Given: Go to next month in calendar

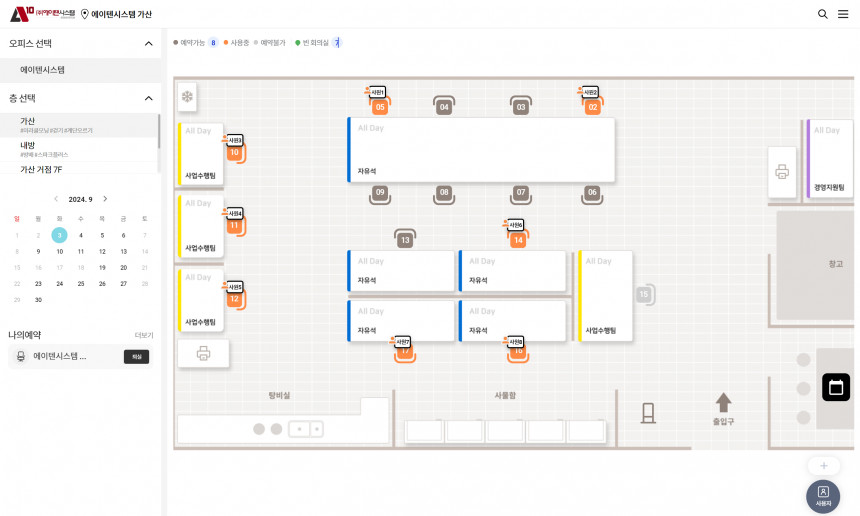Looking at the screenshot, I should point(105,199).
